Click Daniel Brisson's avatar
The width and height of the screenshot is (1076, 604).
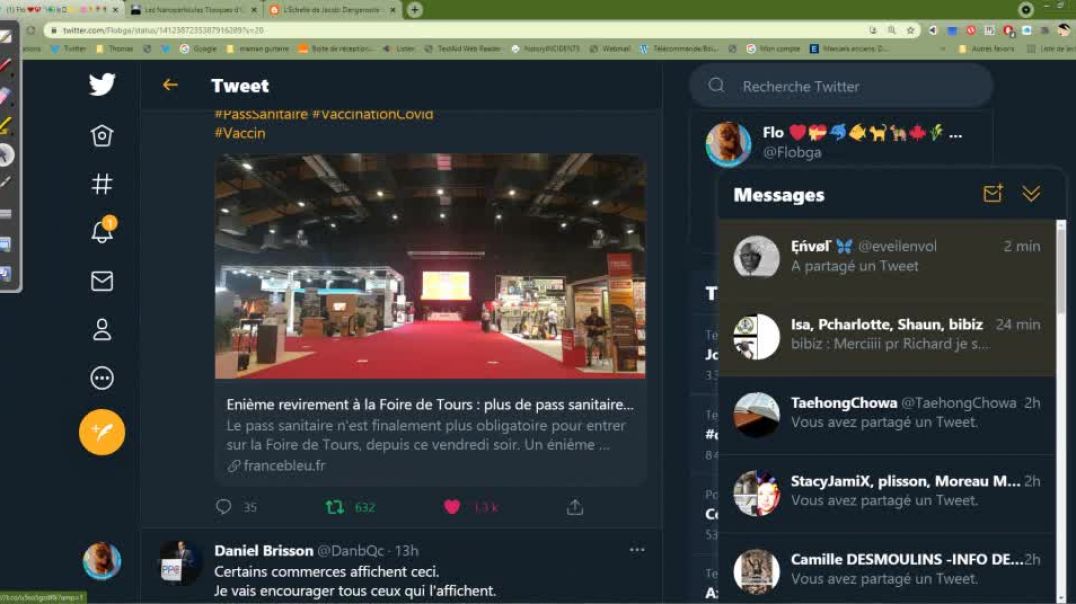point(180,563)
